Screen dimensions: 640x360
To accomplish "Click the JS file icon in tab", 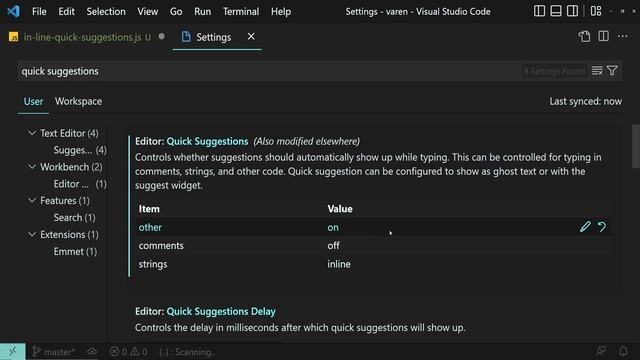I will (13, 37).
